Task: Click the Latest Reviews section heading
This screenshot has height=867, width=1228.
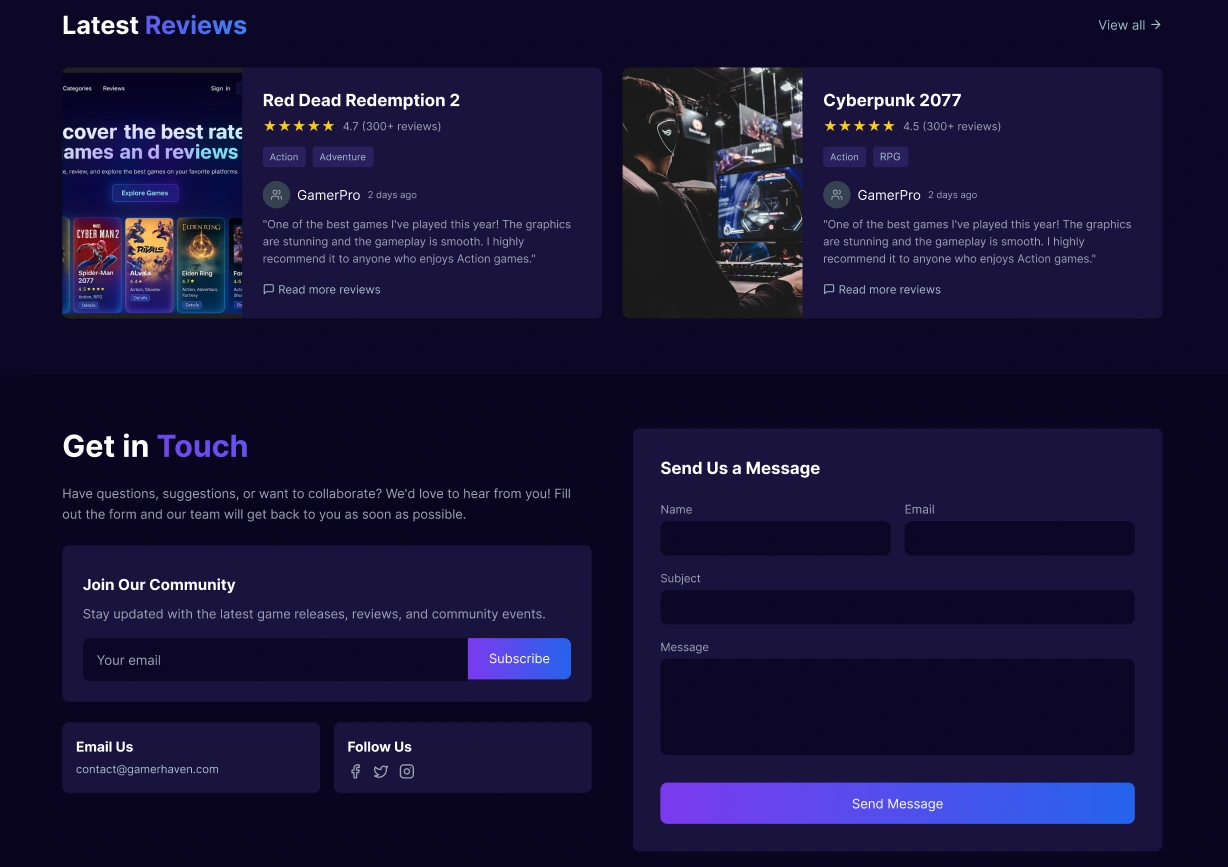Action: click(x=154, y=25)
